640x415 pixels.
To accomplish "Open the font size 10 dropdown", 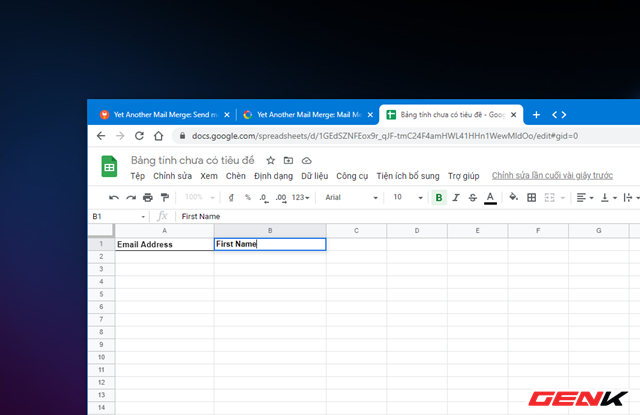I will point(407,198).
